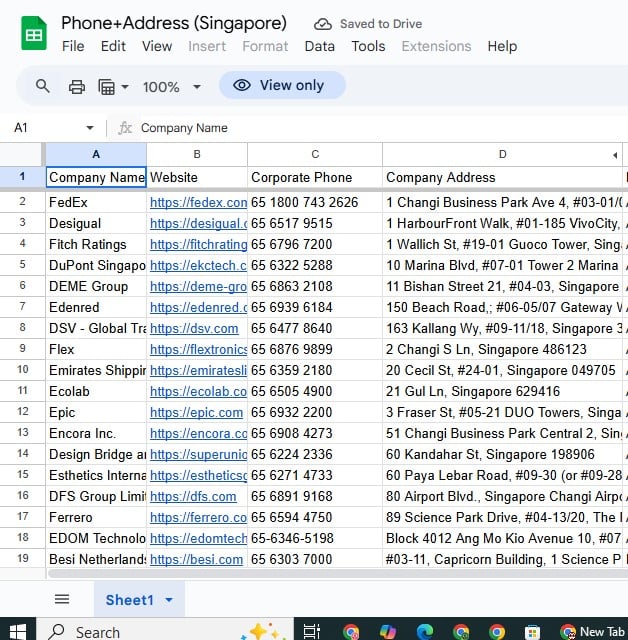The height and width of the screenshot is (640, 628).
Task: Open the All Sheets list icon
Action: click(x=62, y=599)
